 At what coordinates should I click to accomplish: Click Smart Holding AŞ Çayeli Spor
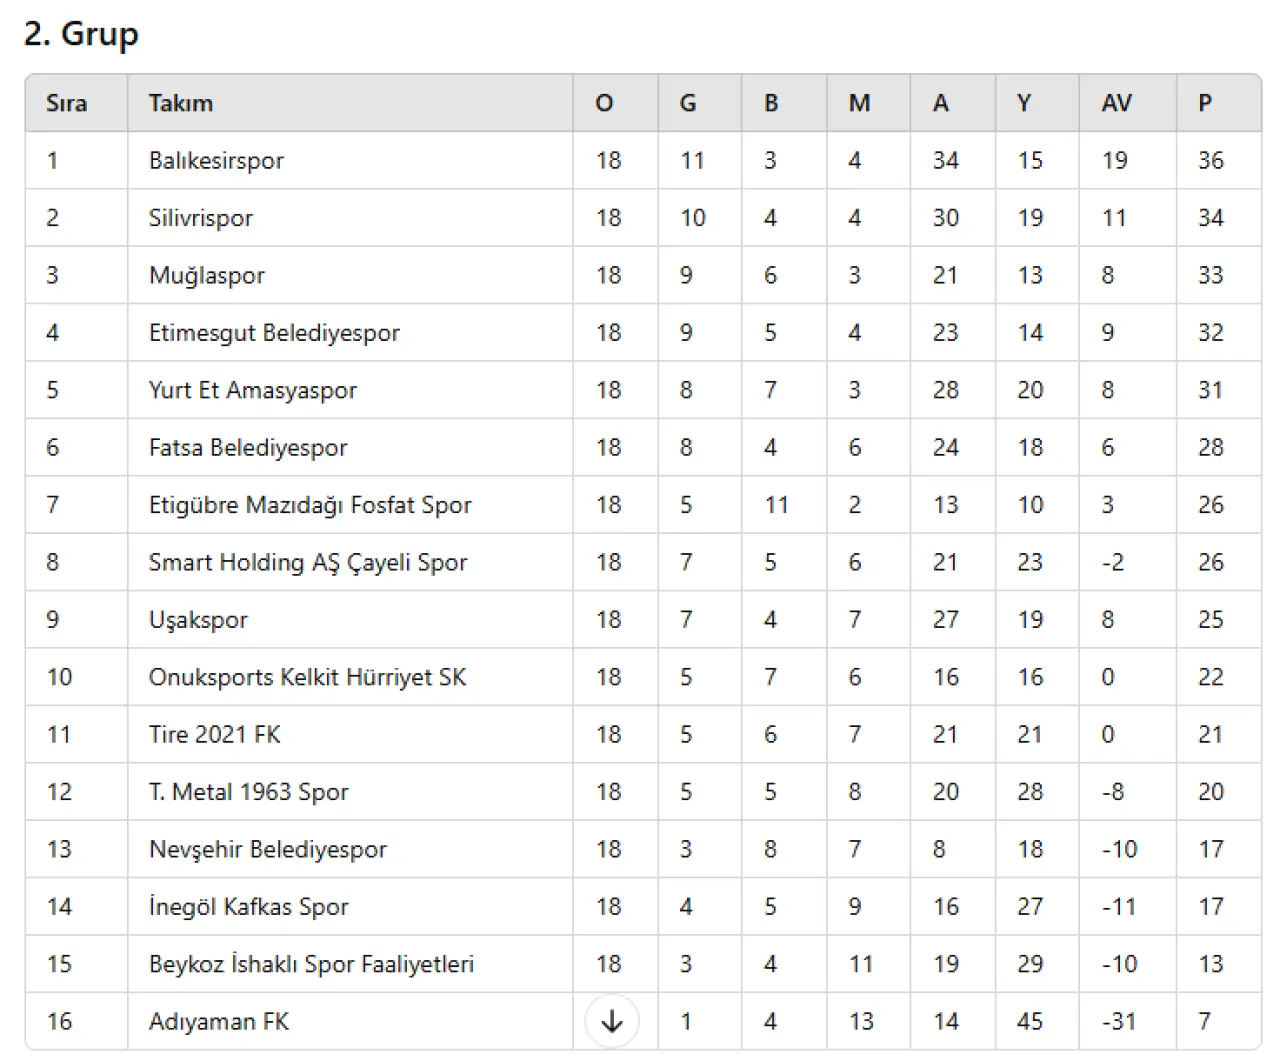(x=308, y=563)
